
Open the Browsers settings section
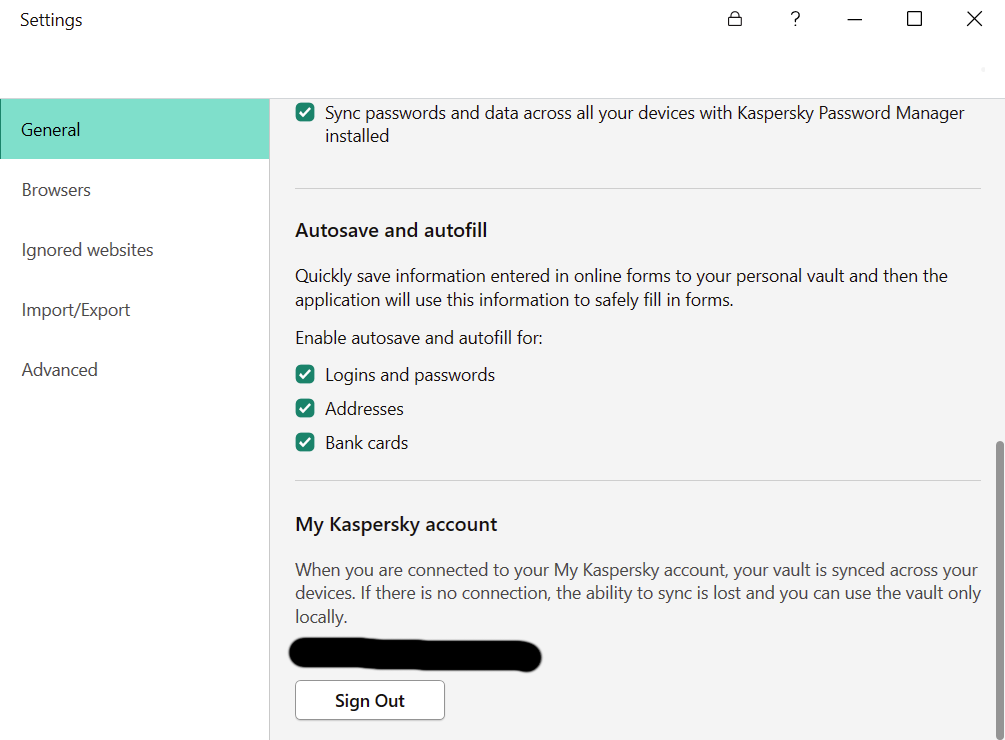click(x=56, y=190)
